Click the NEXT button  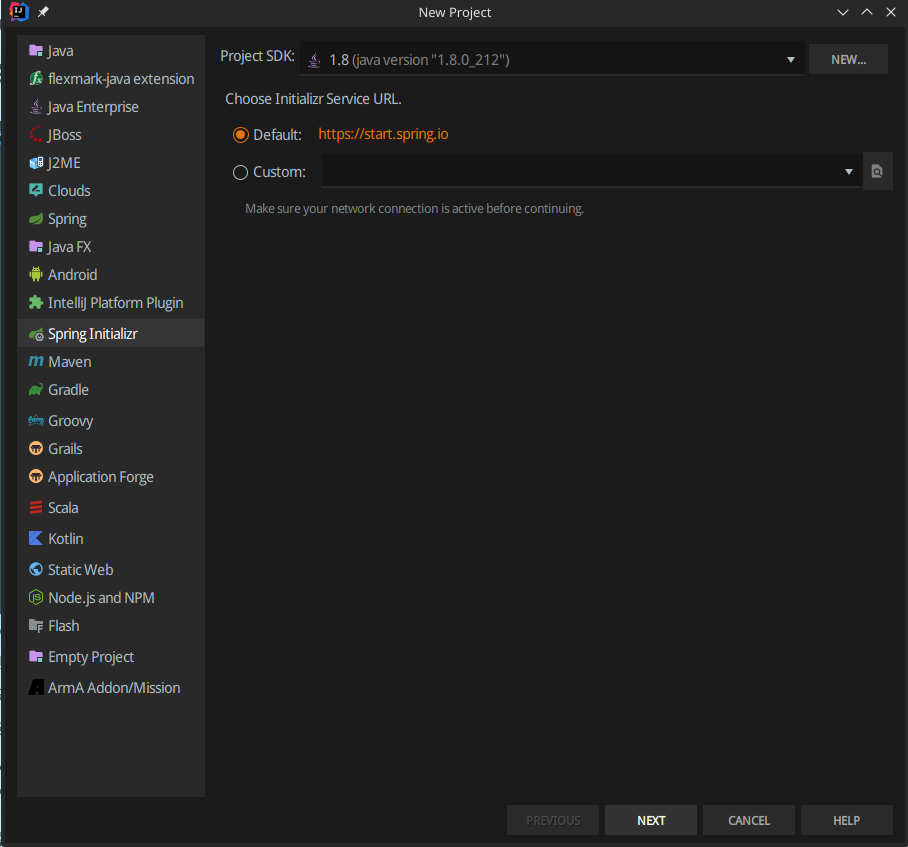point(651,820)
